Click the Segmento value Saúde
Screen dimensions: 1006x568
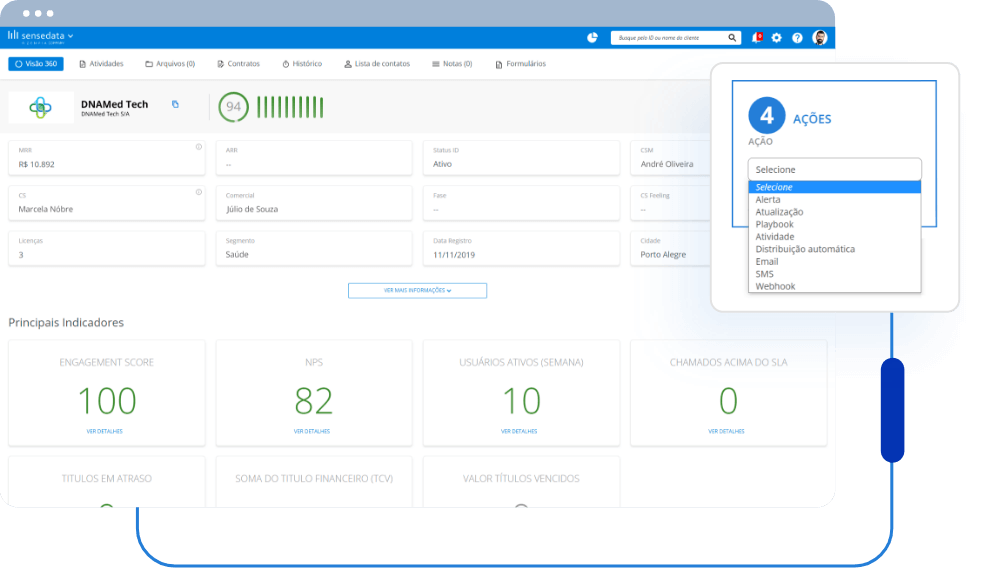(237, 254)
